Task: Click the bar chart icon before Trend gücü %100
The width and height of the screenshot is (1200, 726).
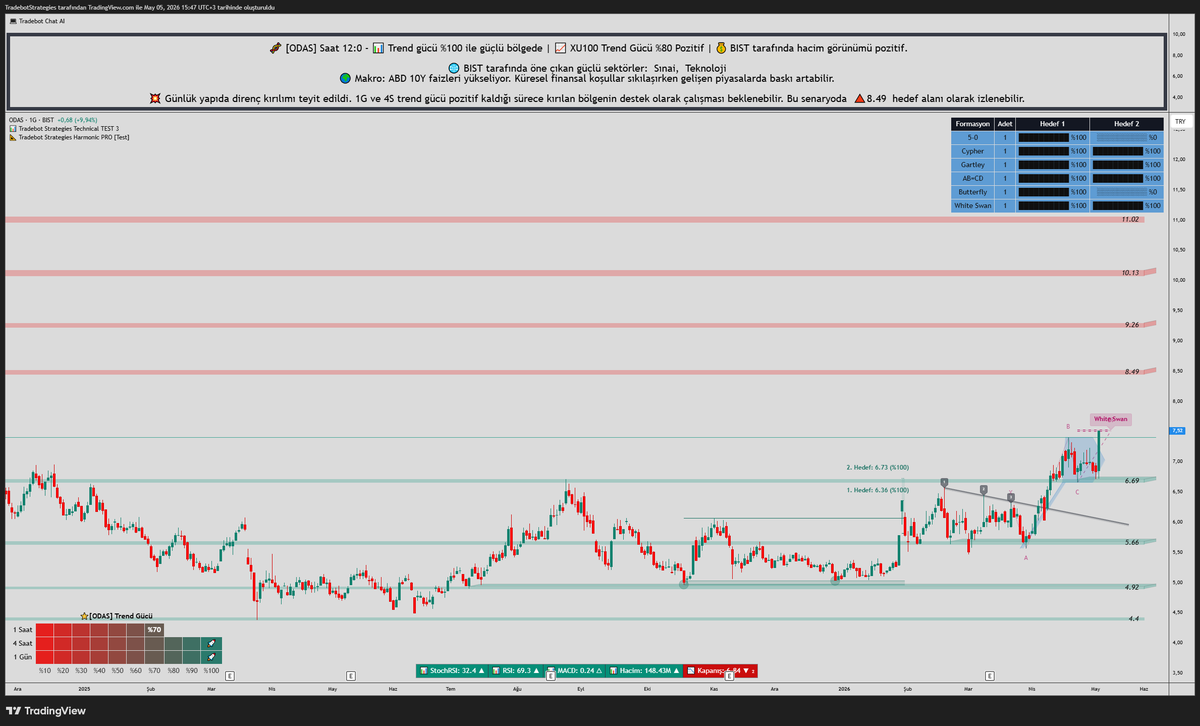Action: [377, 48]
